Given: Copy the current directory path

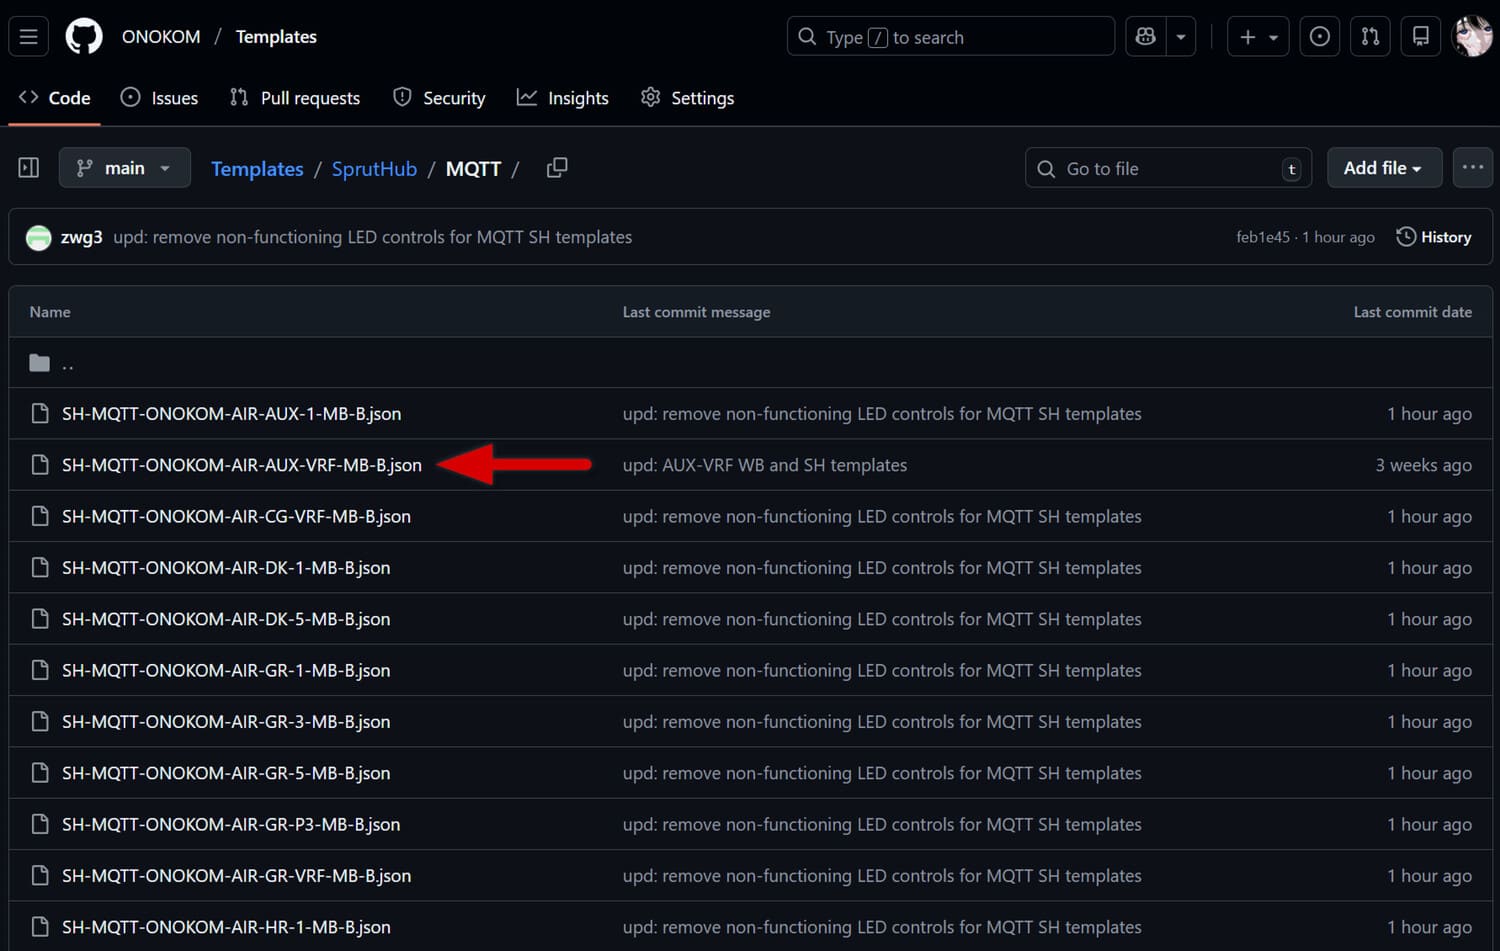Looking at the screenshot, I should coord(557,168).
